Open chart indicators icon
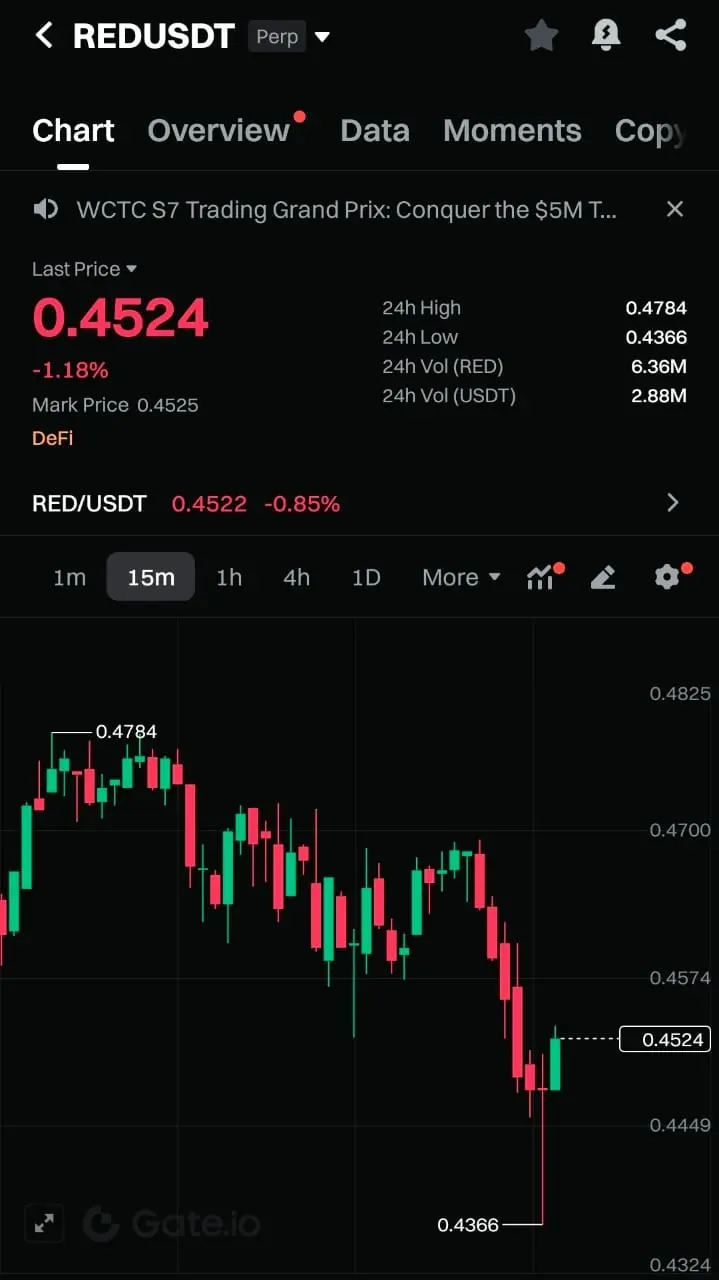 click(x=541, y=577)
